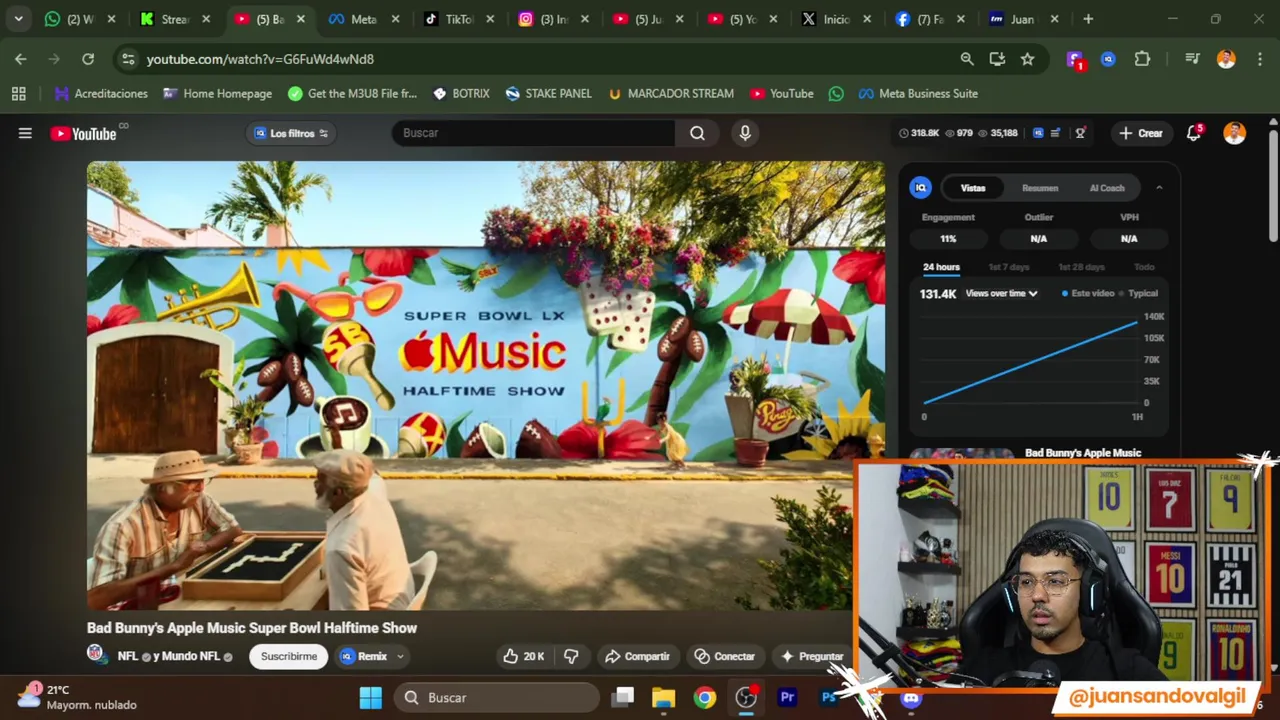The height and width of the screenshot is (720, 1280).
Task: Click the blue vidIQ logo in header stats bar
Action: pyautogui.click(x=1038, y=133)
